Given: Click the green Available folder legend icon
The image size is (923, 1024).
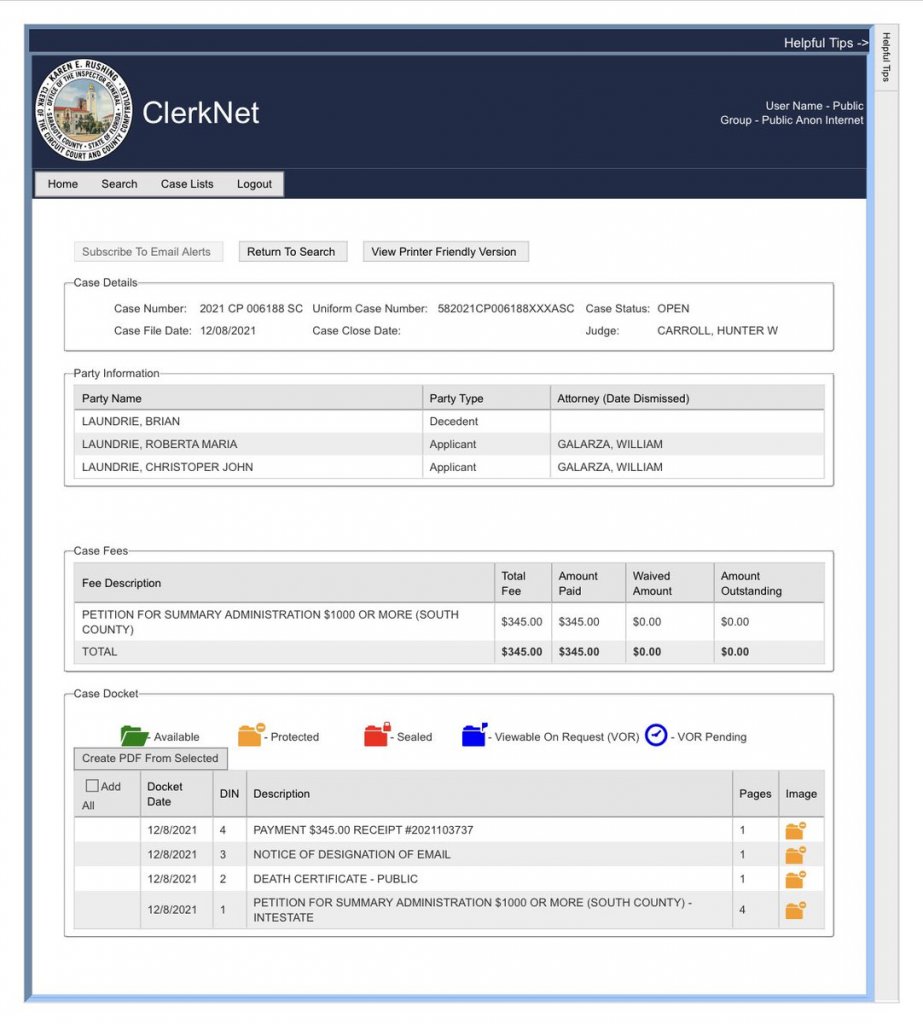Looking at the screenshot, I should coord(134,736).
